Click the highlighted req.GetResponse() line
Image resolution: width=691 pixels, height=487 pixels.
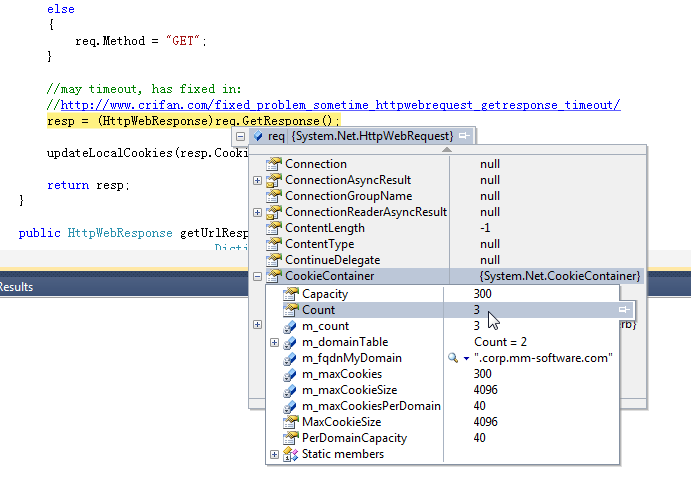pyautogui.click(x=193, y=121)
